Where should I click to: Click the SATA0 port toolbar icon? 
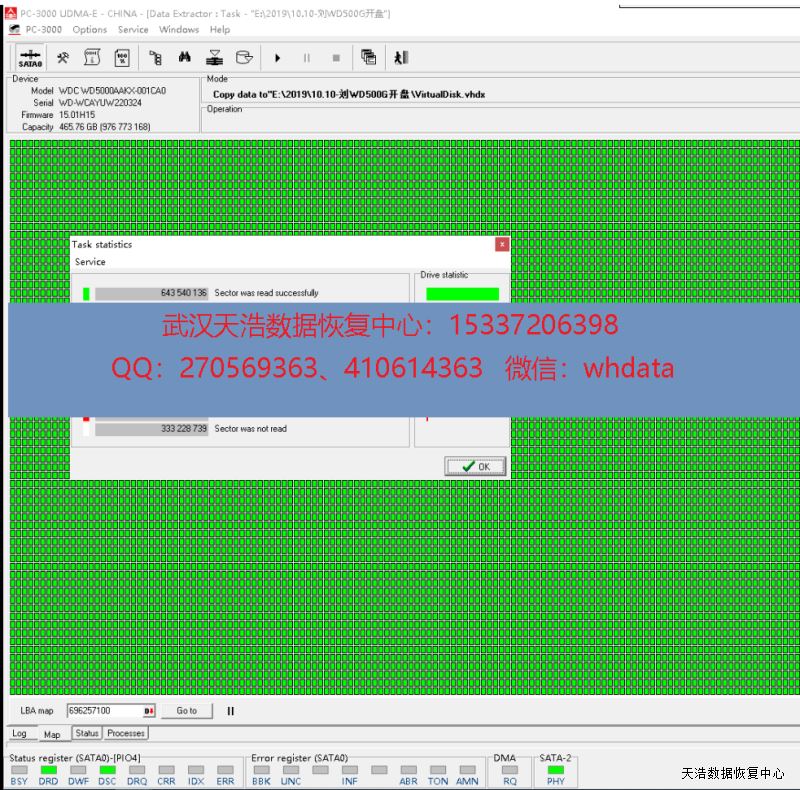tap(30, 58)
